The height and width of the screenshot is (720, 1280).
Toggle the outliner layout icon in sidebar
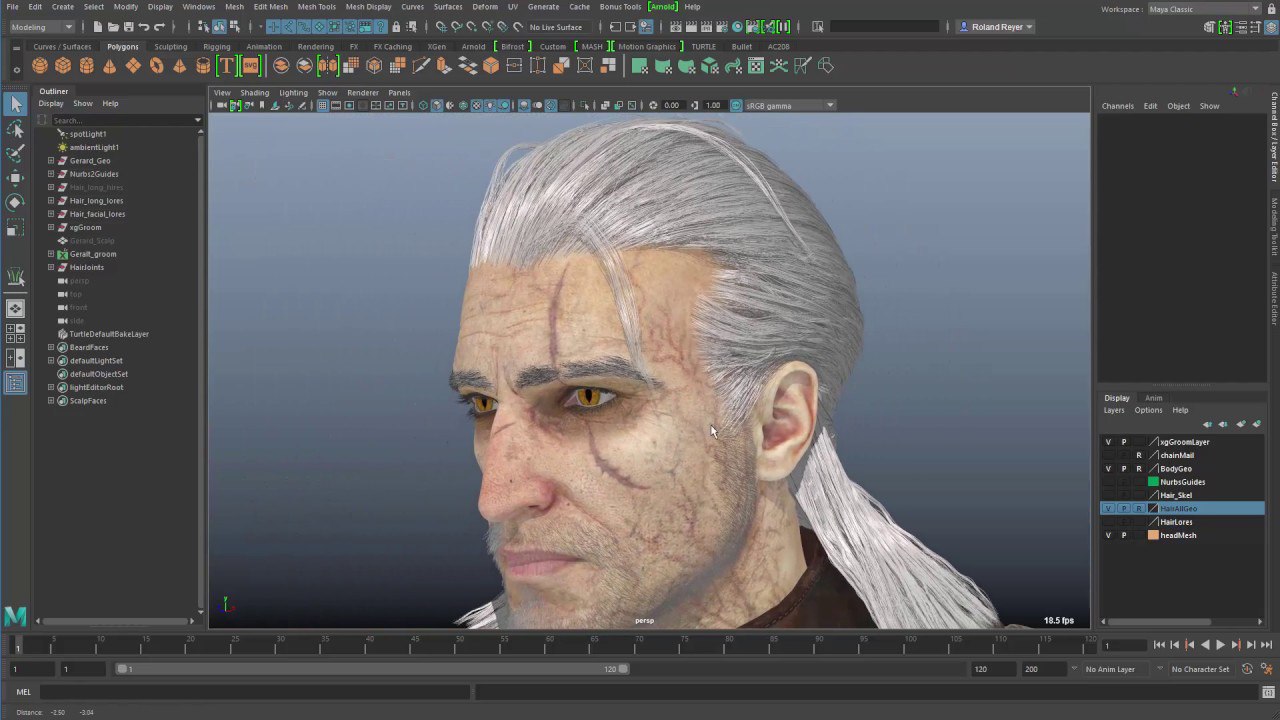point(15,383)
